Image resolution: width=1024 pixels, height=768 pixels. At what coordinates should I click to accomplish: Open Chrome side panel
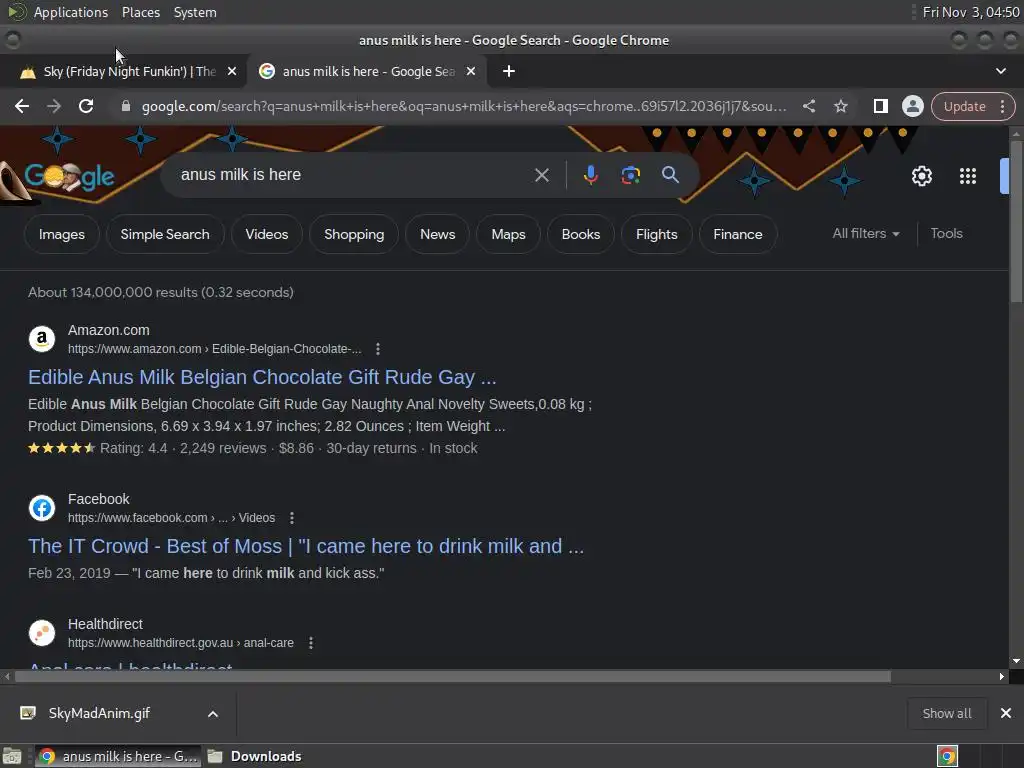[880, 106]
